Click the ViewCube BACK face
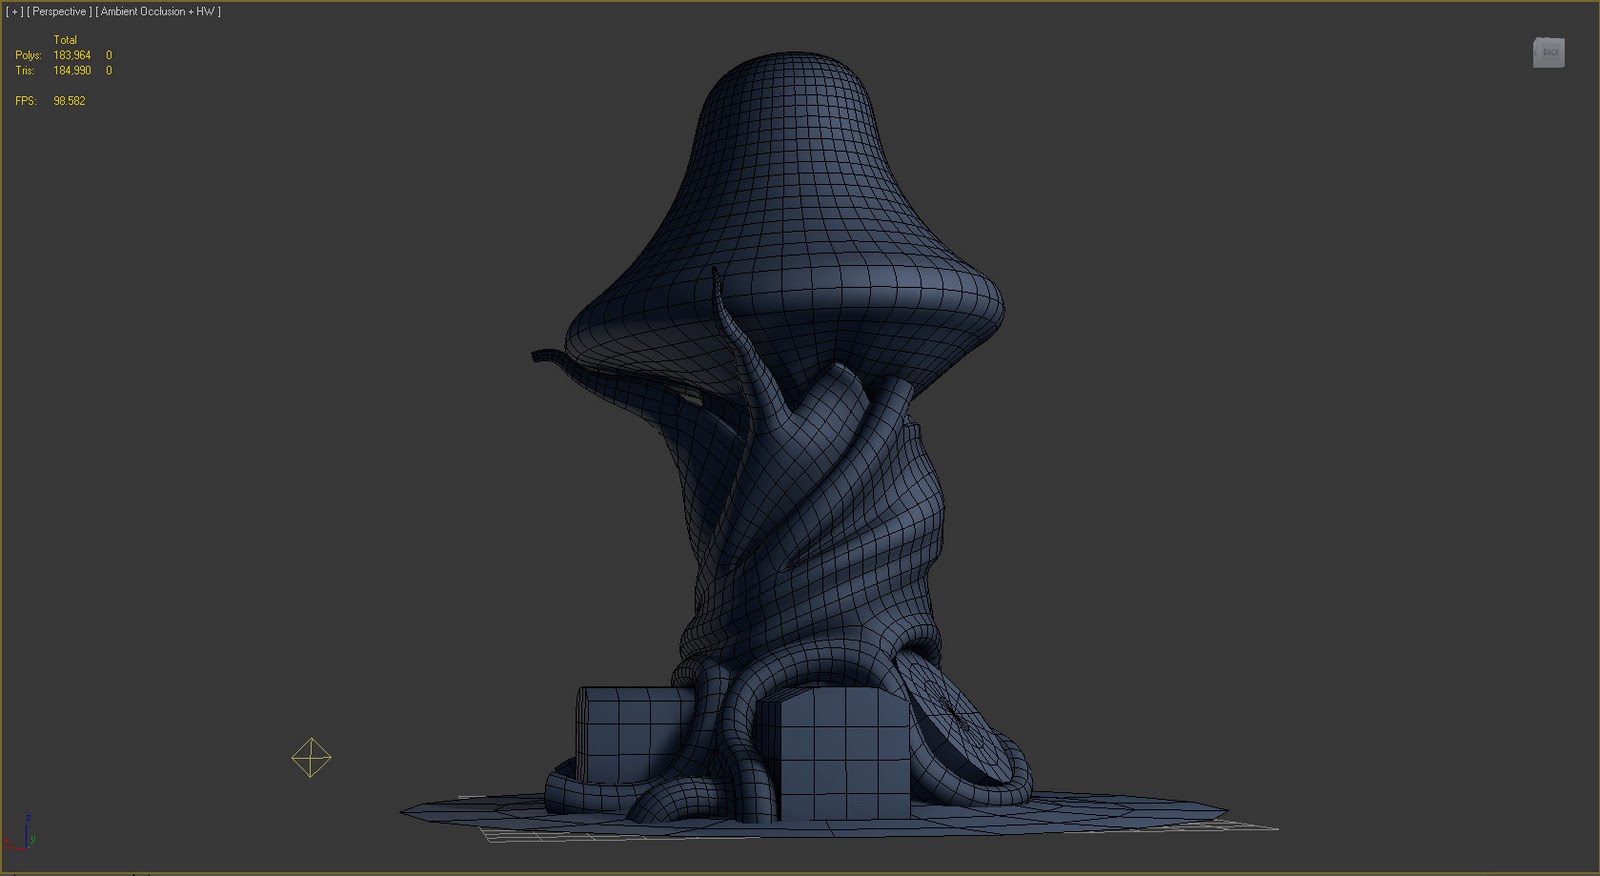Viewport: 1600px width, 876px height. (x=1549, y=53)
